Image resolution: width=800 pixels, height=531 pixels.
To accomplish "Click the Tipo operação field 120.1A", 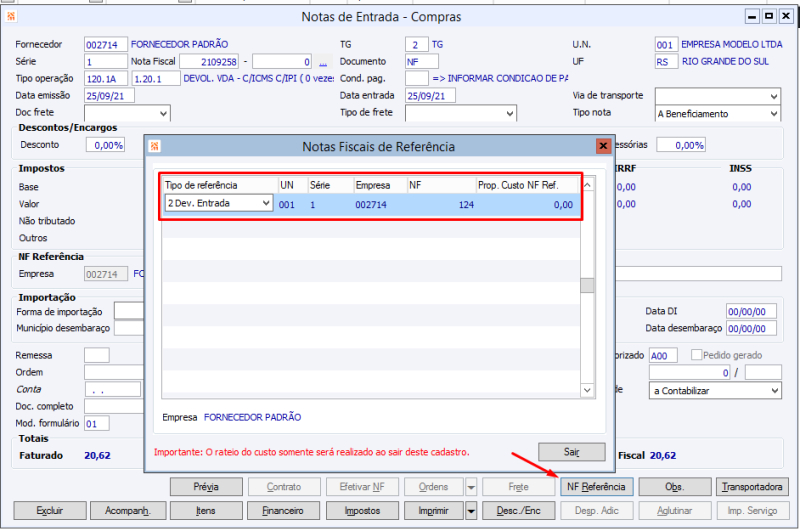I will click(x=106, y=79).
